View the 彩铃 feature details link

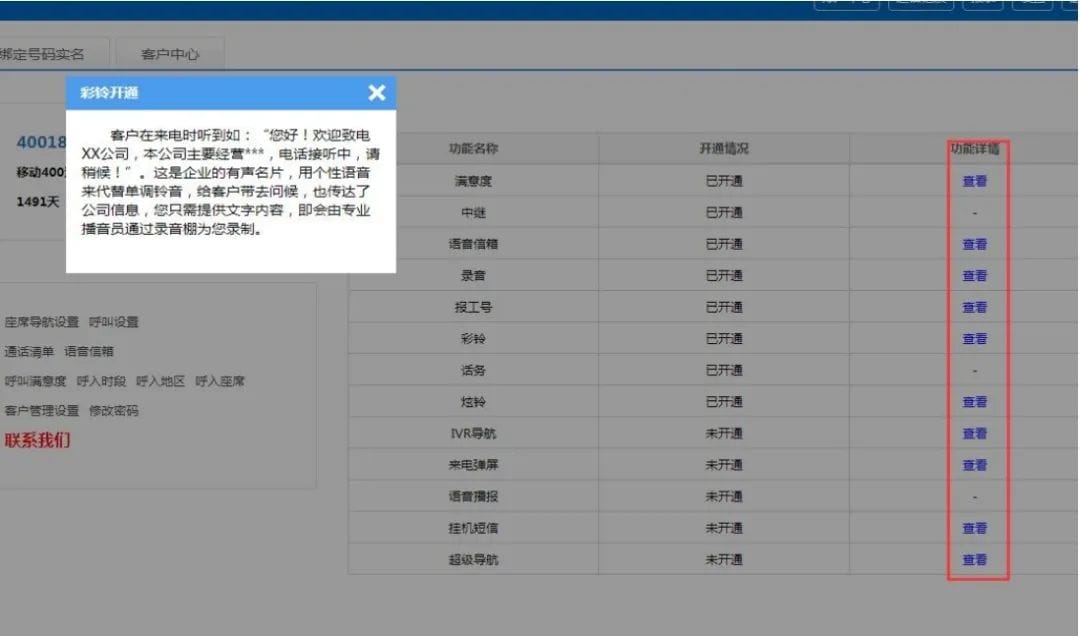pos(974,339)
